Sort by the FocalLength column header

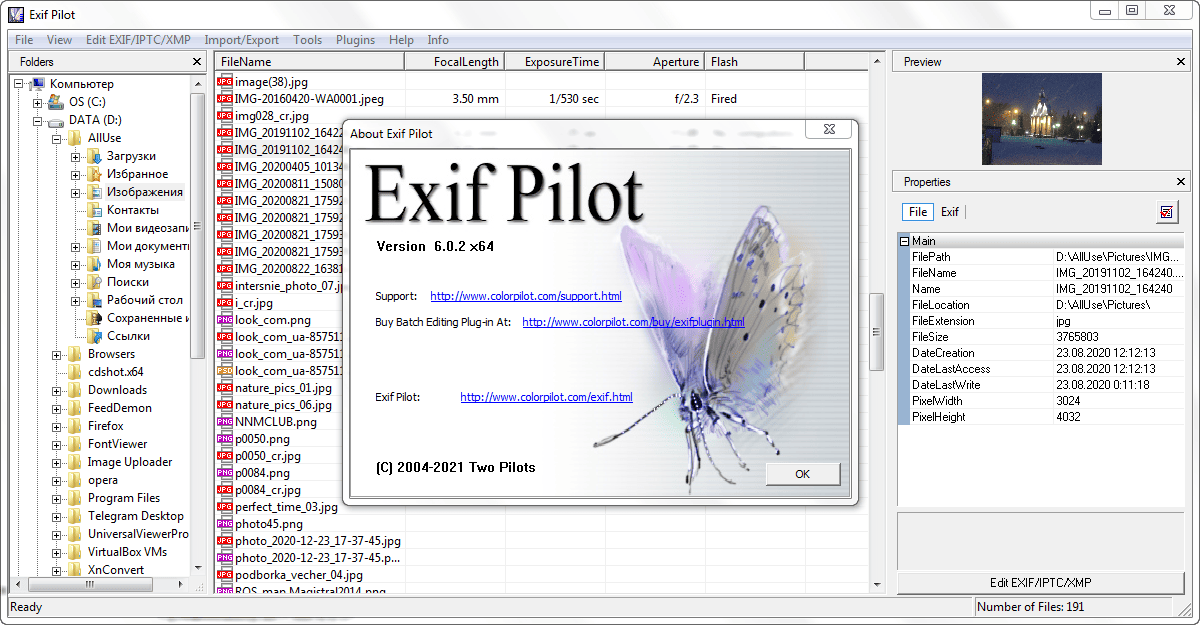click(x=454, y=62)
